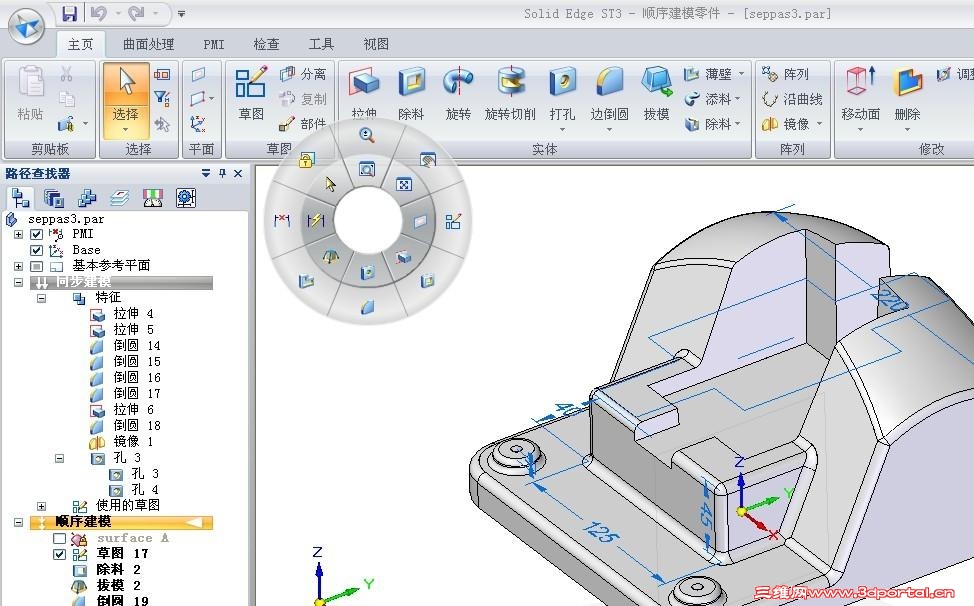The height and width of the screenshot is (606, 974).
Task: Click the fit view icon in radial menu
Action: [x=404, y=184]
